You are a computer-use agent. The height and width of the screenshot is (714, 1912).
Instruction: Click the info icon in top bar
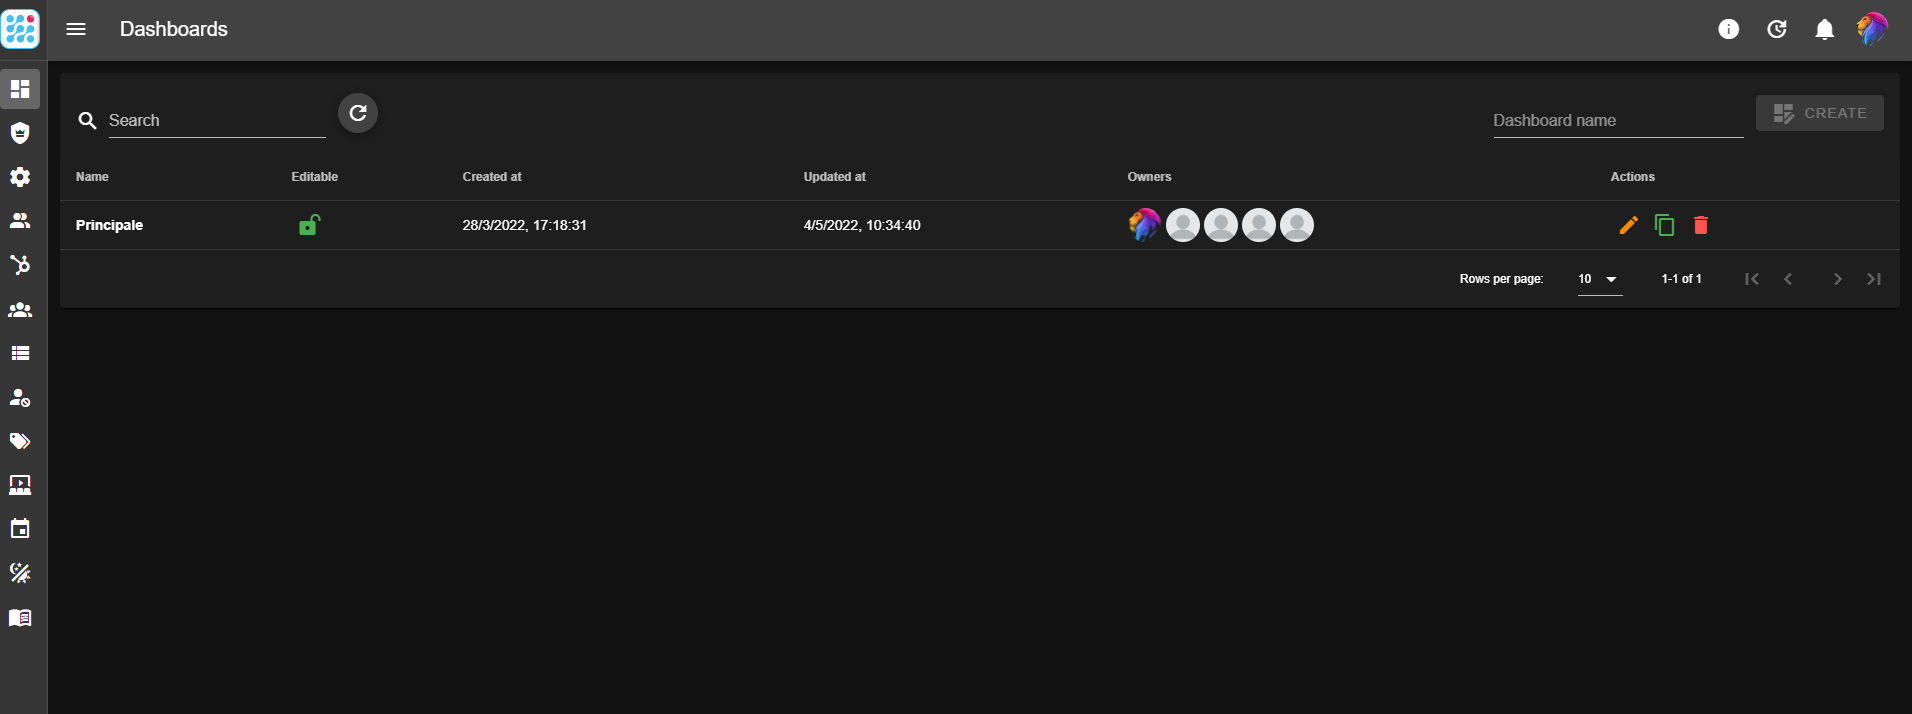tap(1728, 29)
